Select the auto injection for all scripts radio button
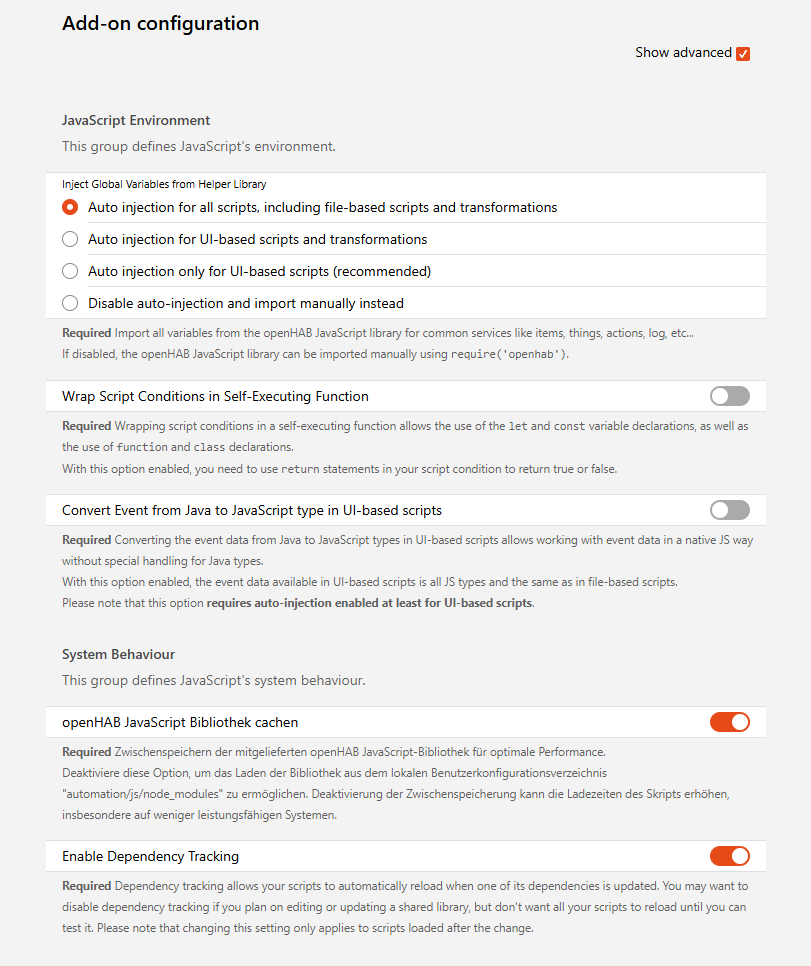This screenshot has height=966, width=811. (x=70, y=208)
